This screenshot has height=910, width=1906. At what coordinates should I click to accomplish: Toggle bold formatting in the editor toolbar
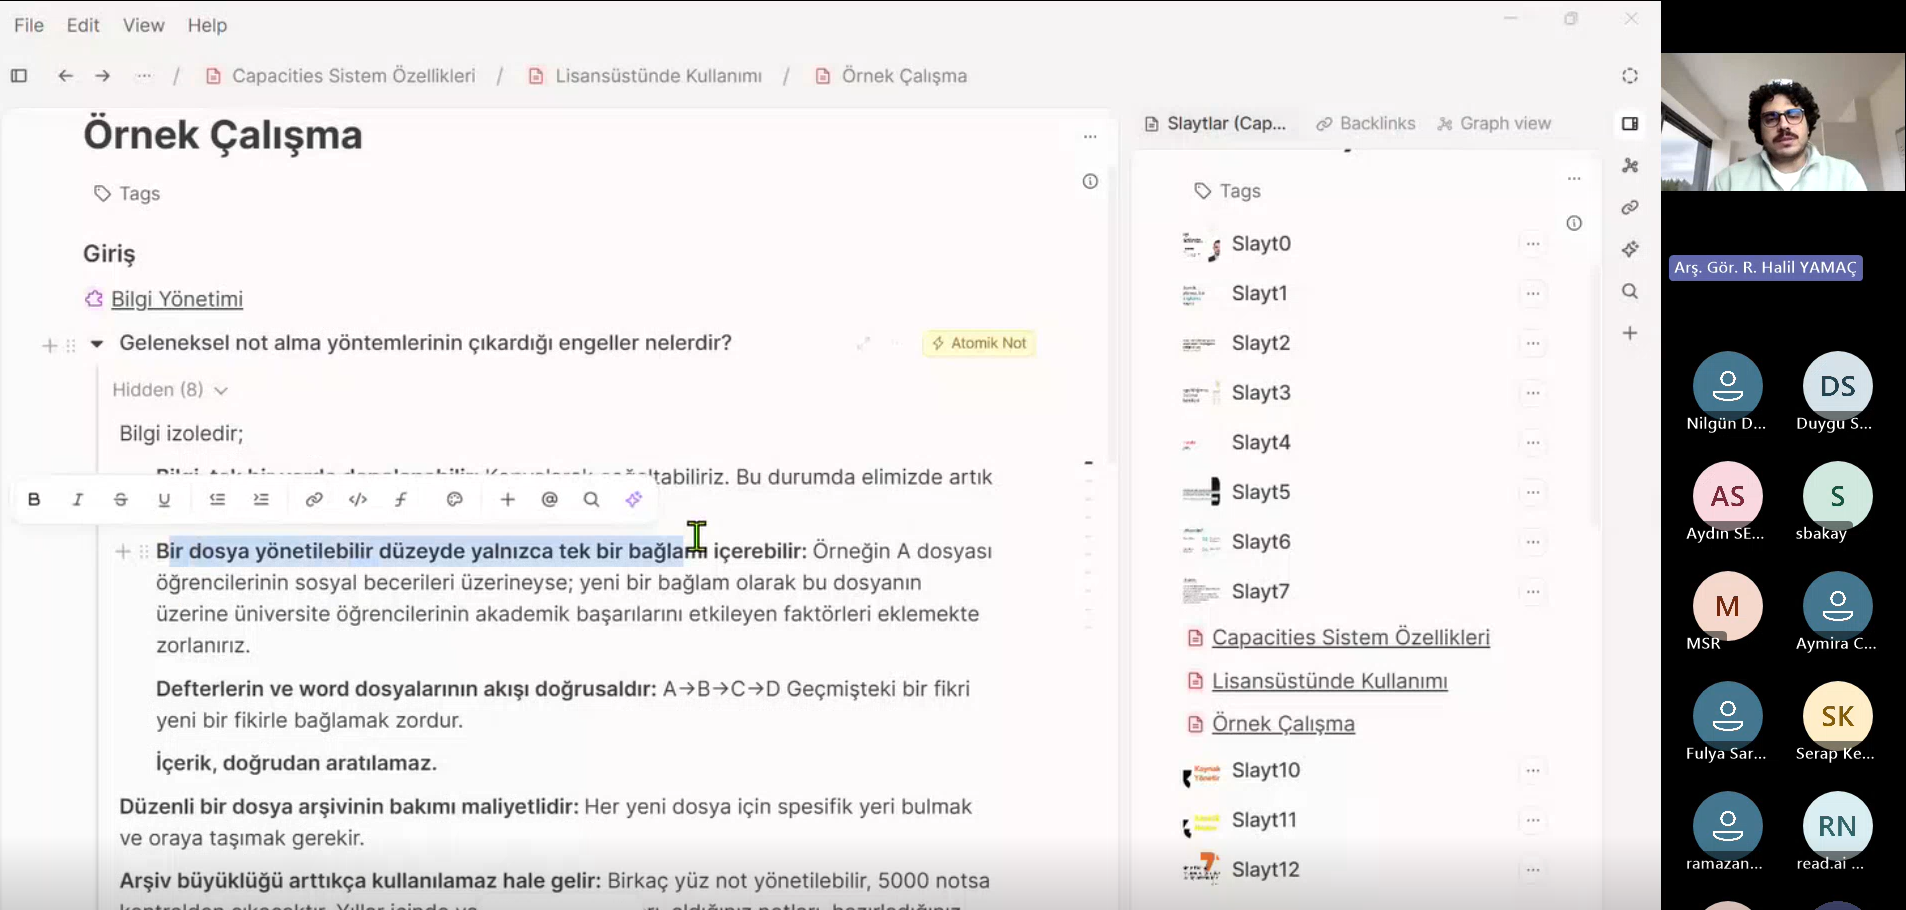(34, 499)
